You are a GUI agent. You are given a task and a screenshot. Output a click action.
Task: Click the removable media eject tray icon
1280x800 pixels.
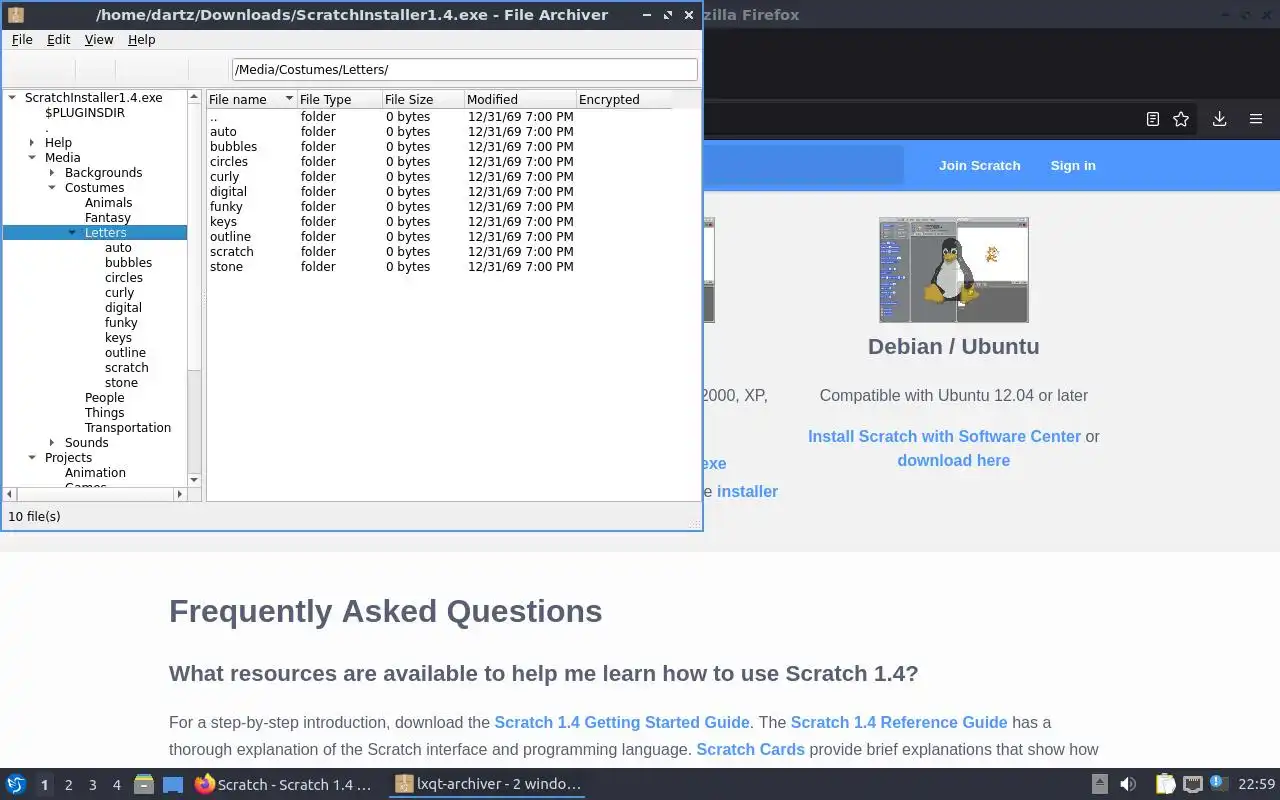tap(1099, 784)
